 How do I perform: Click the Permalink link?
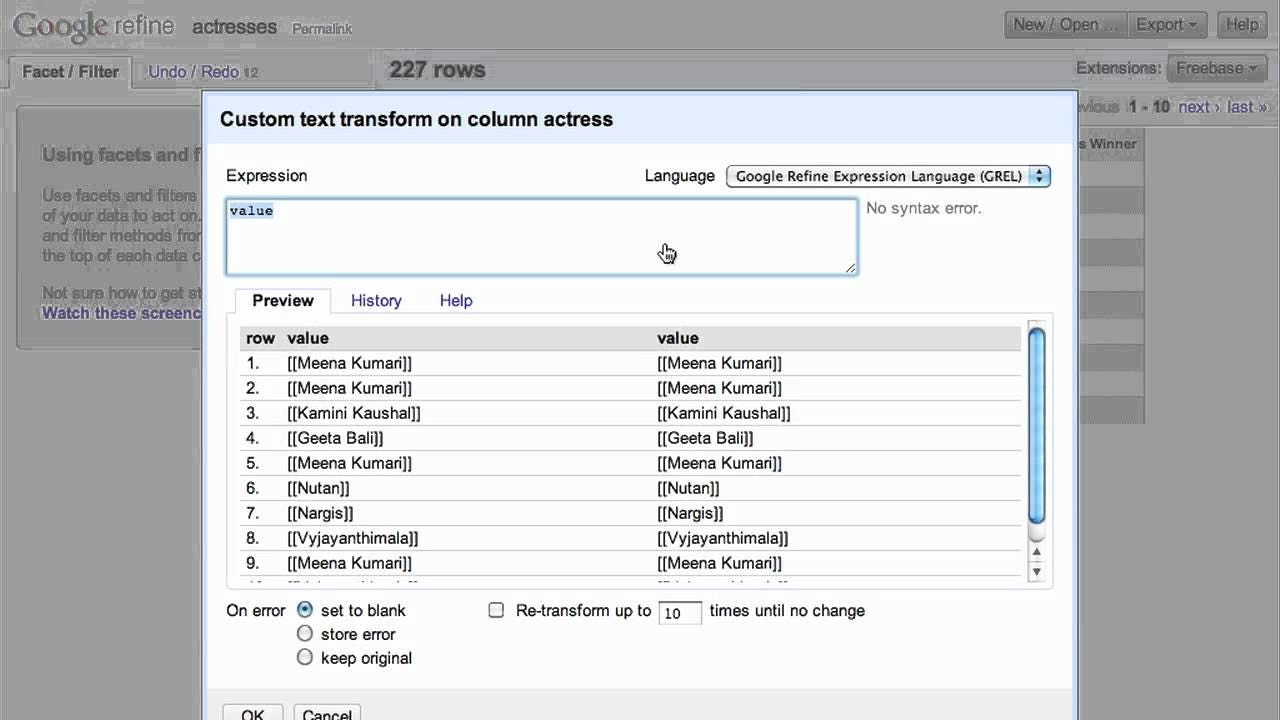point(321,29)
